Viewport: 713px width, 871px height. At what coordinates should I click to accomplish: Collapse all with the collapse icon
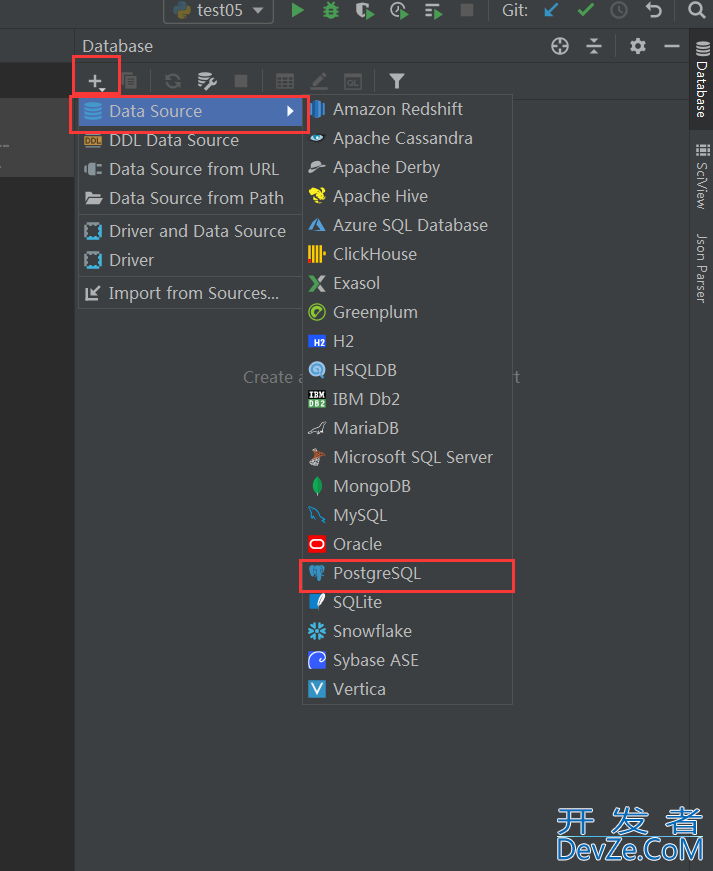[x=594, y=46]
